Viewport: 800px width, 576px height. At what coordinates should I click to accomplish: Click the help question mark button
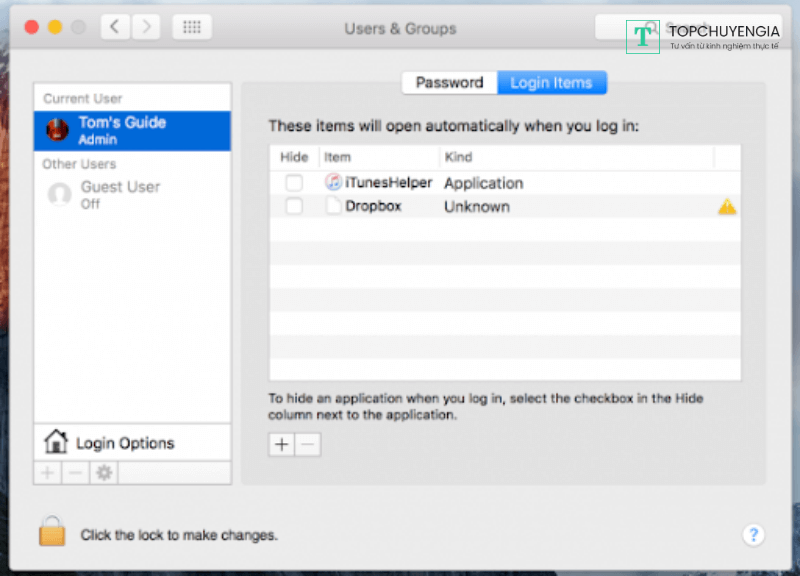pos(754,534)
